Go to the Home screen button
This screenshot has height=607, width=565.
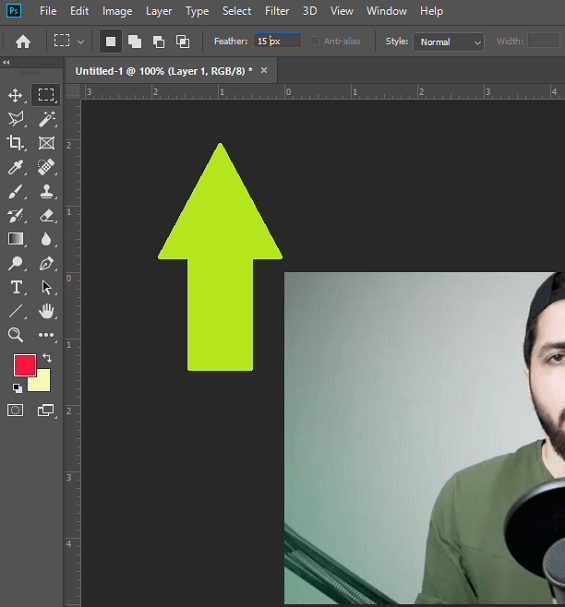23,41
